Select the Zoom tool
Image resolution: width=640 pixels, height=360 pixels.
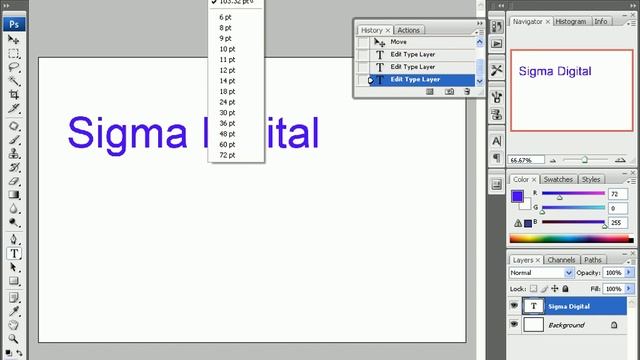13,339
